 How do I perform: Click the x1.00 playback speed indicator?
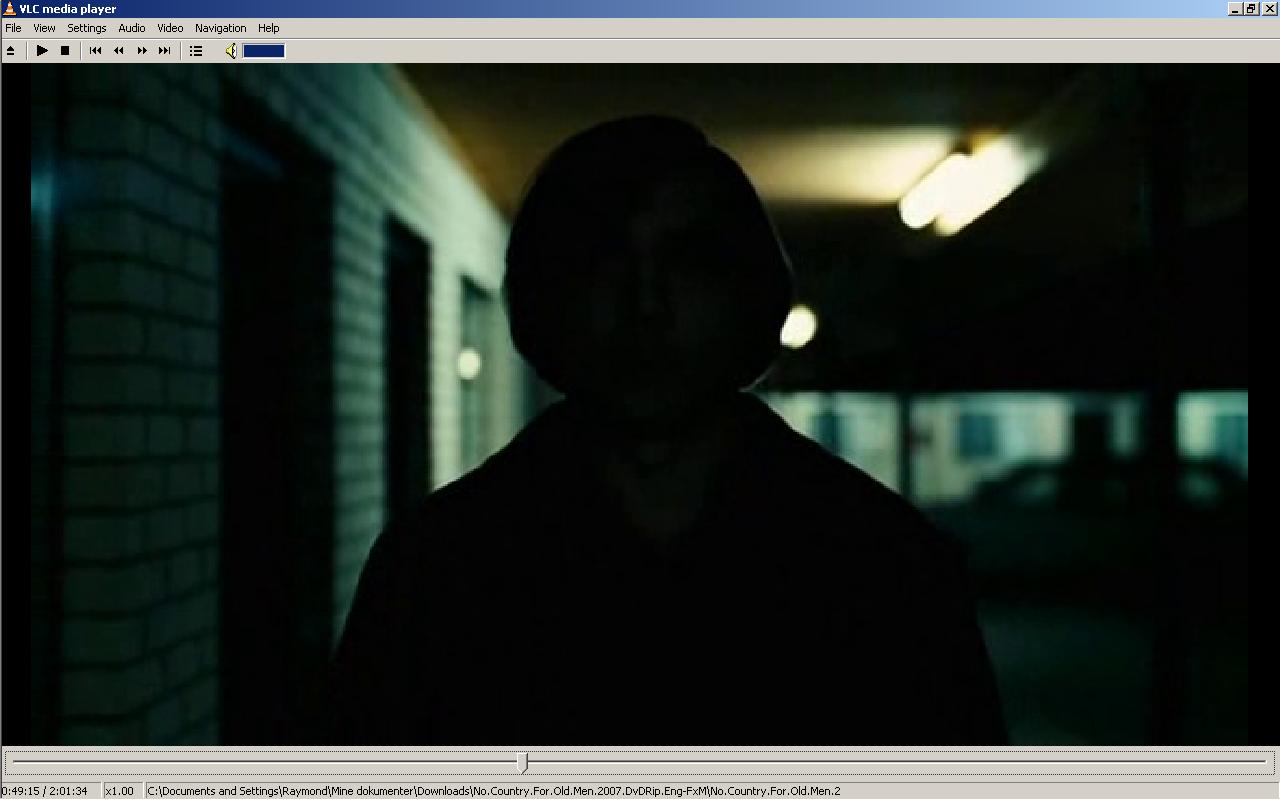[x=120, y=791]
